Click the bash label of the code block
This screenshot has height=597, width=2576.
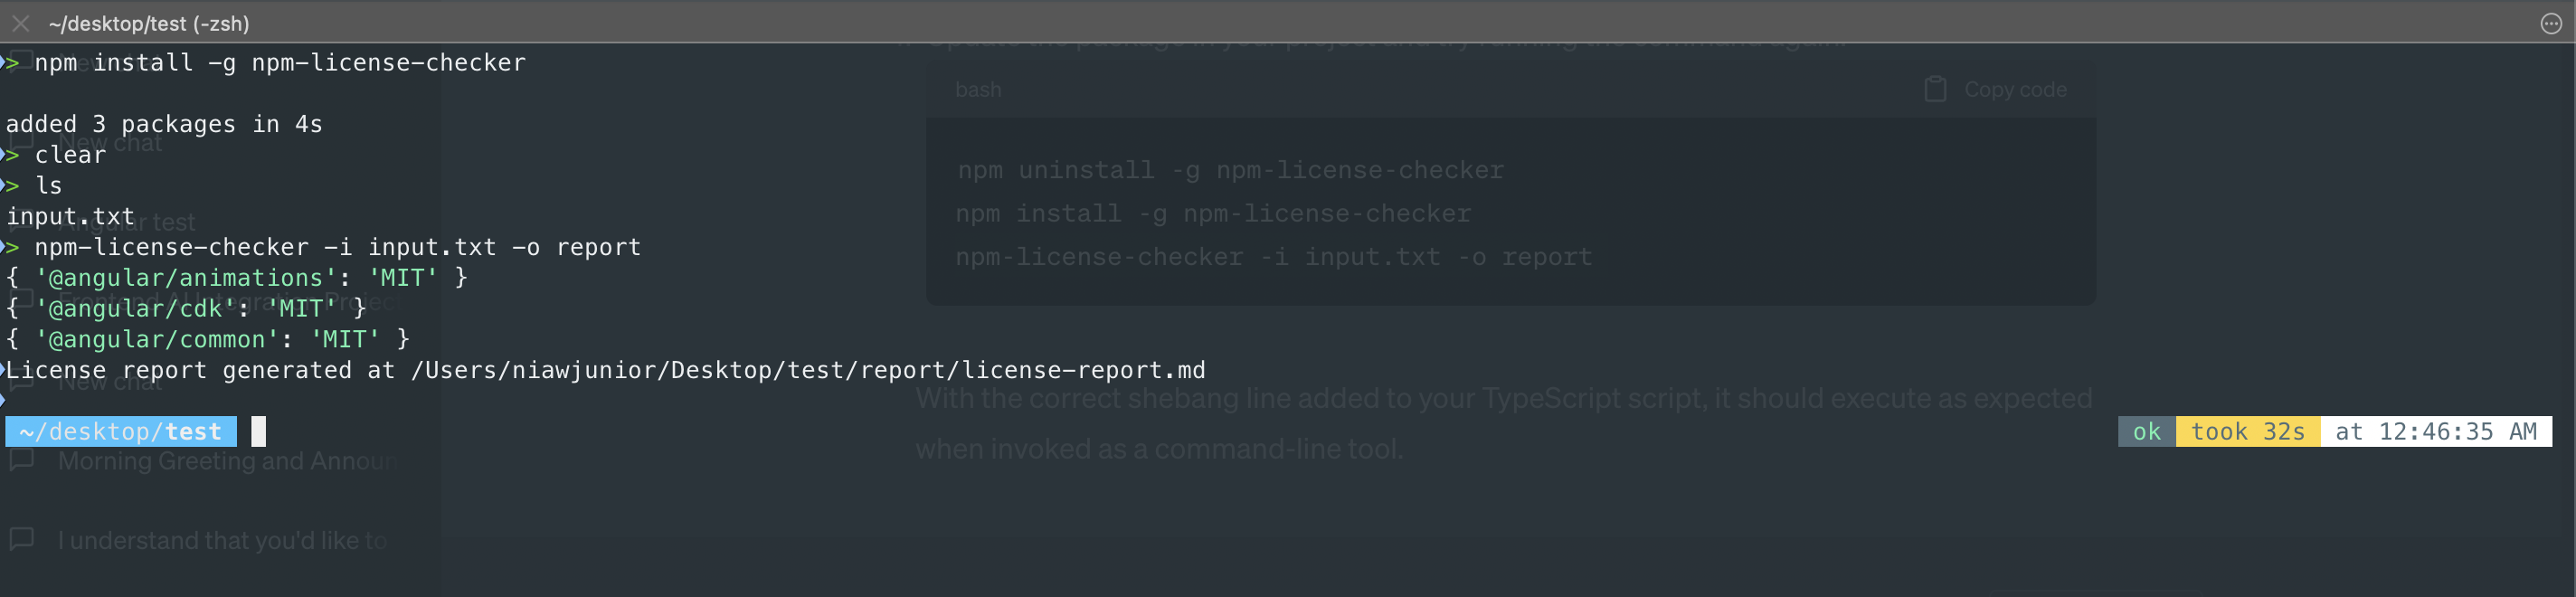pyautogui.click(x=978, y=89)
